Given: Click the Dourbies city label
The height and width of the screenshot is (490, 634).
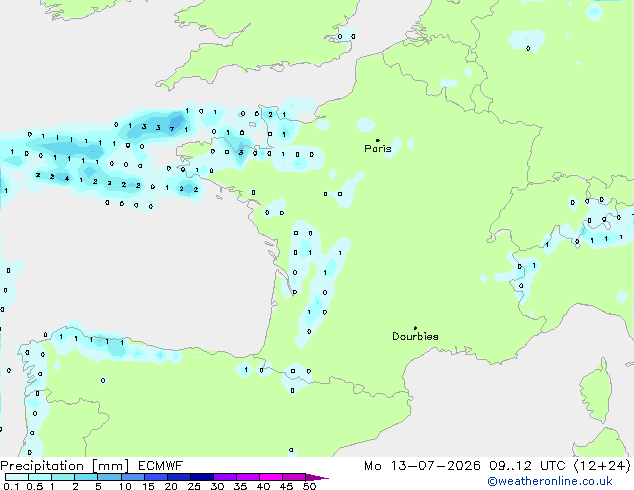Looking at the screenshot, I should click(x=415, y=336).
